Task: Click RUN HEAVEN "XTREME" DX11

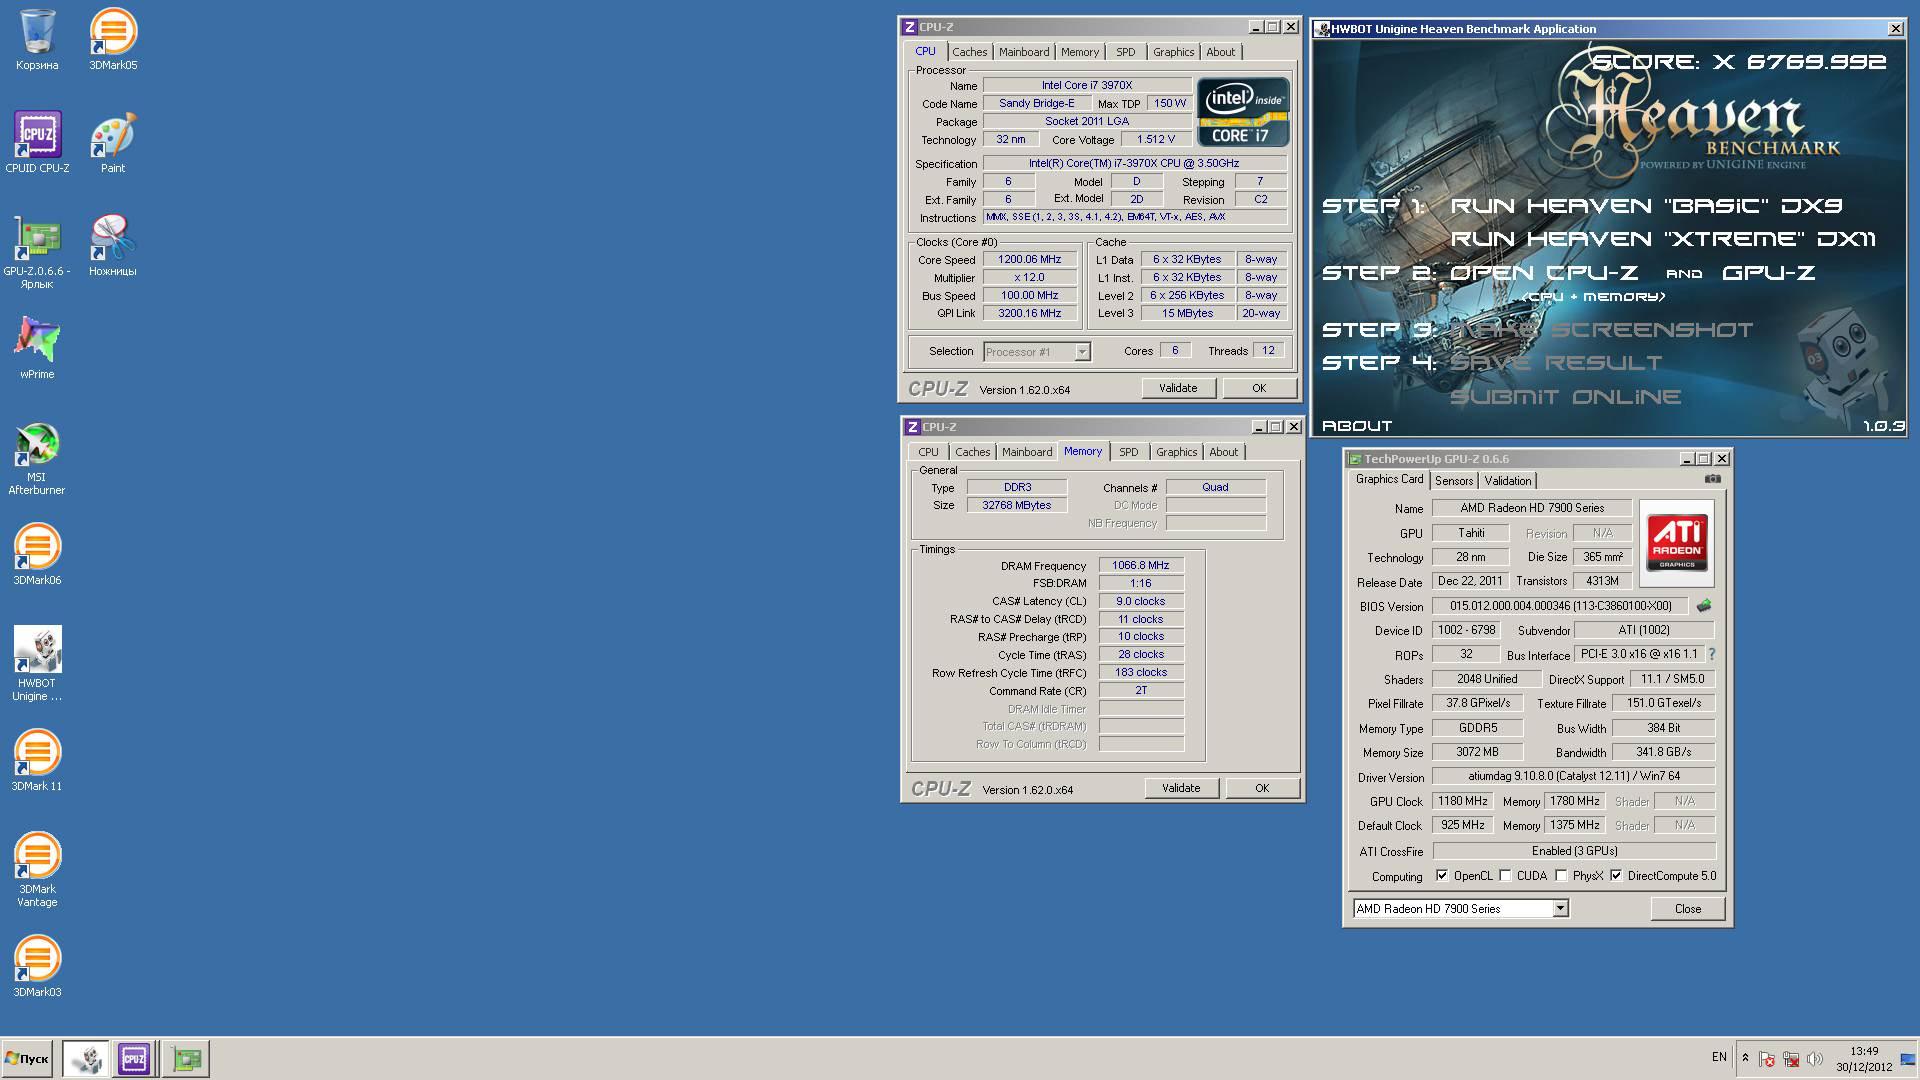Action: pyautogui.click(x=1663, y=239)
